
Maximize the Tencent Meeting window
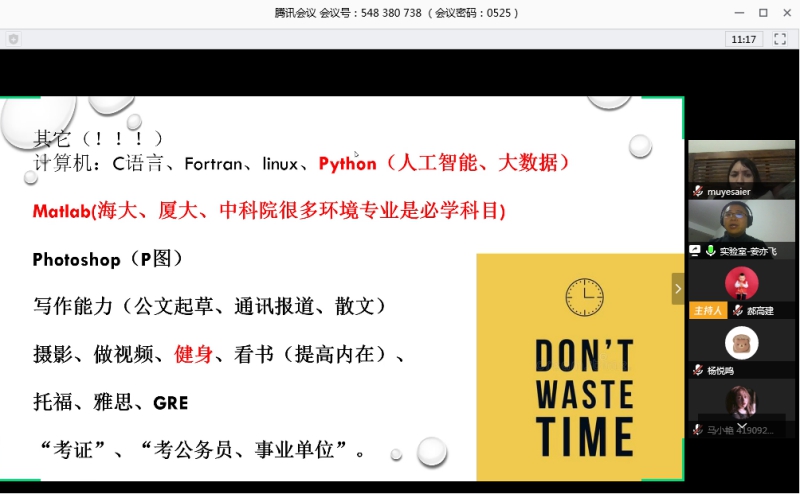tap(762, 13)
